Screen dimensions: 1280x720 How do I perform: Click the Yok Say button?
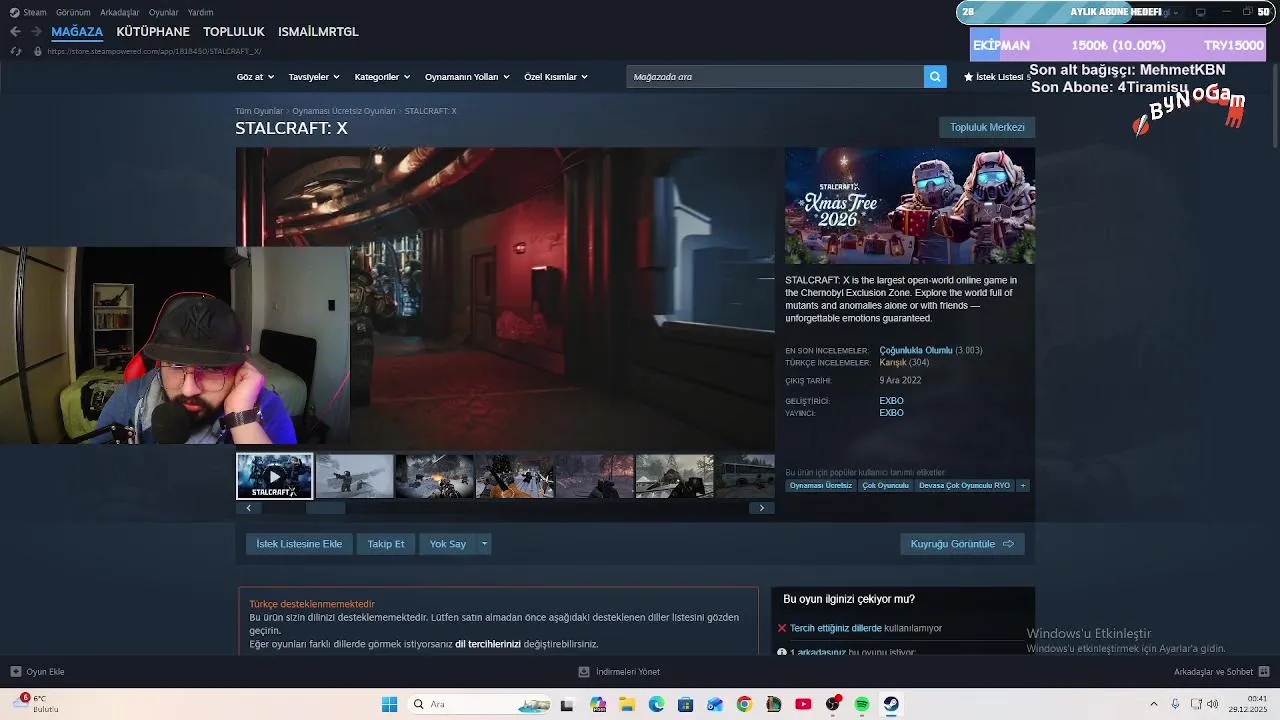click(x=448, y=544)
